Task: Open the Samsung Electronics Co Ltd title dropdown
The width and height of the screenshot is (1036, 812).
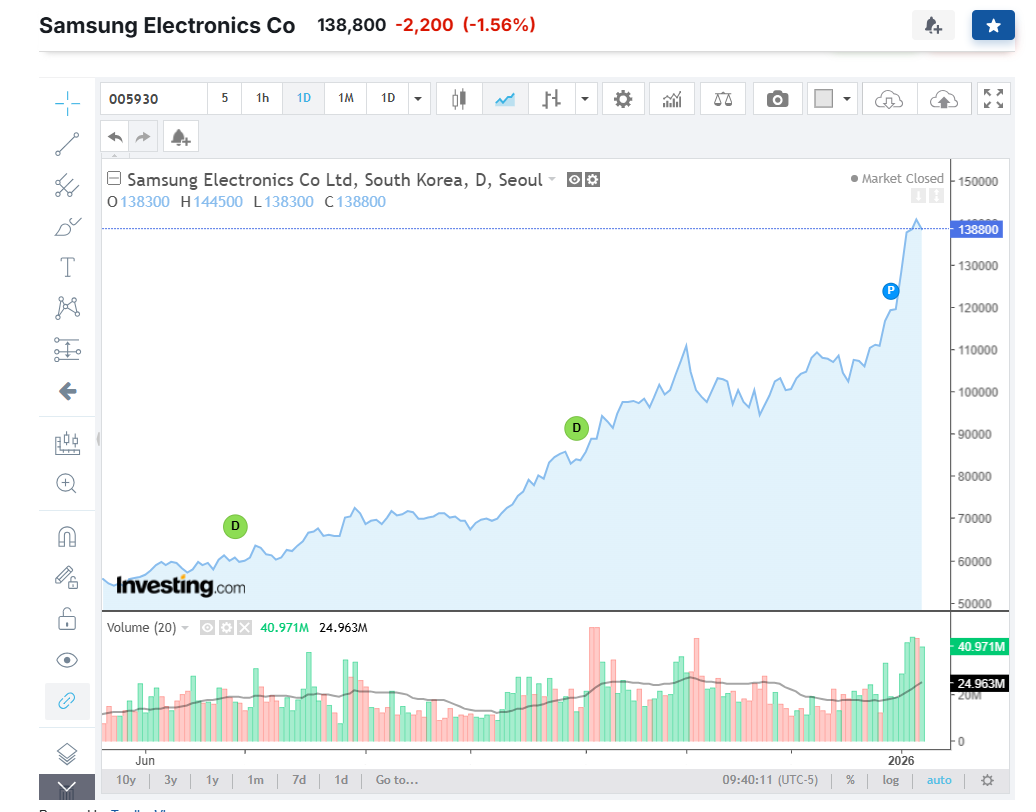Action: [x=552, y=180]
